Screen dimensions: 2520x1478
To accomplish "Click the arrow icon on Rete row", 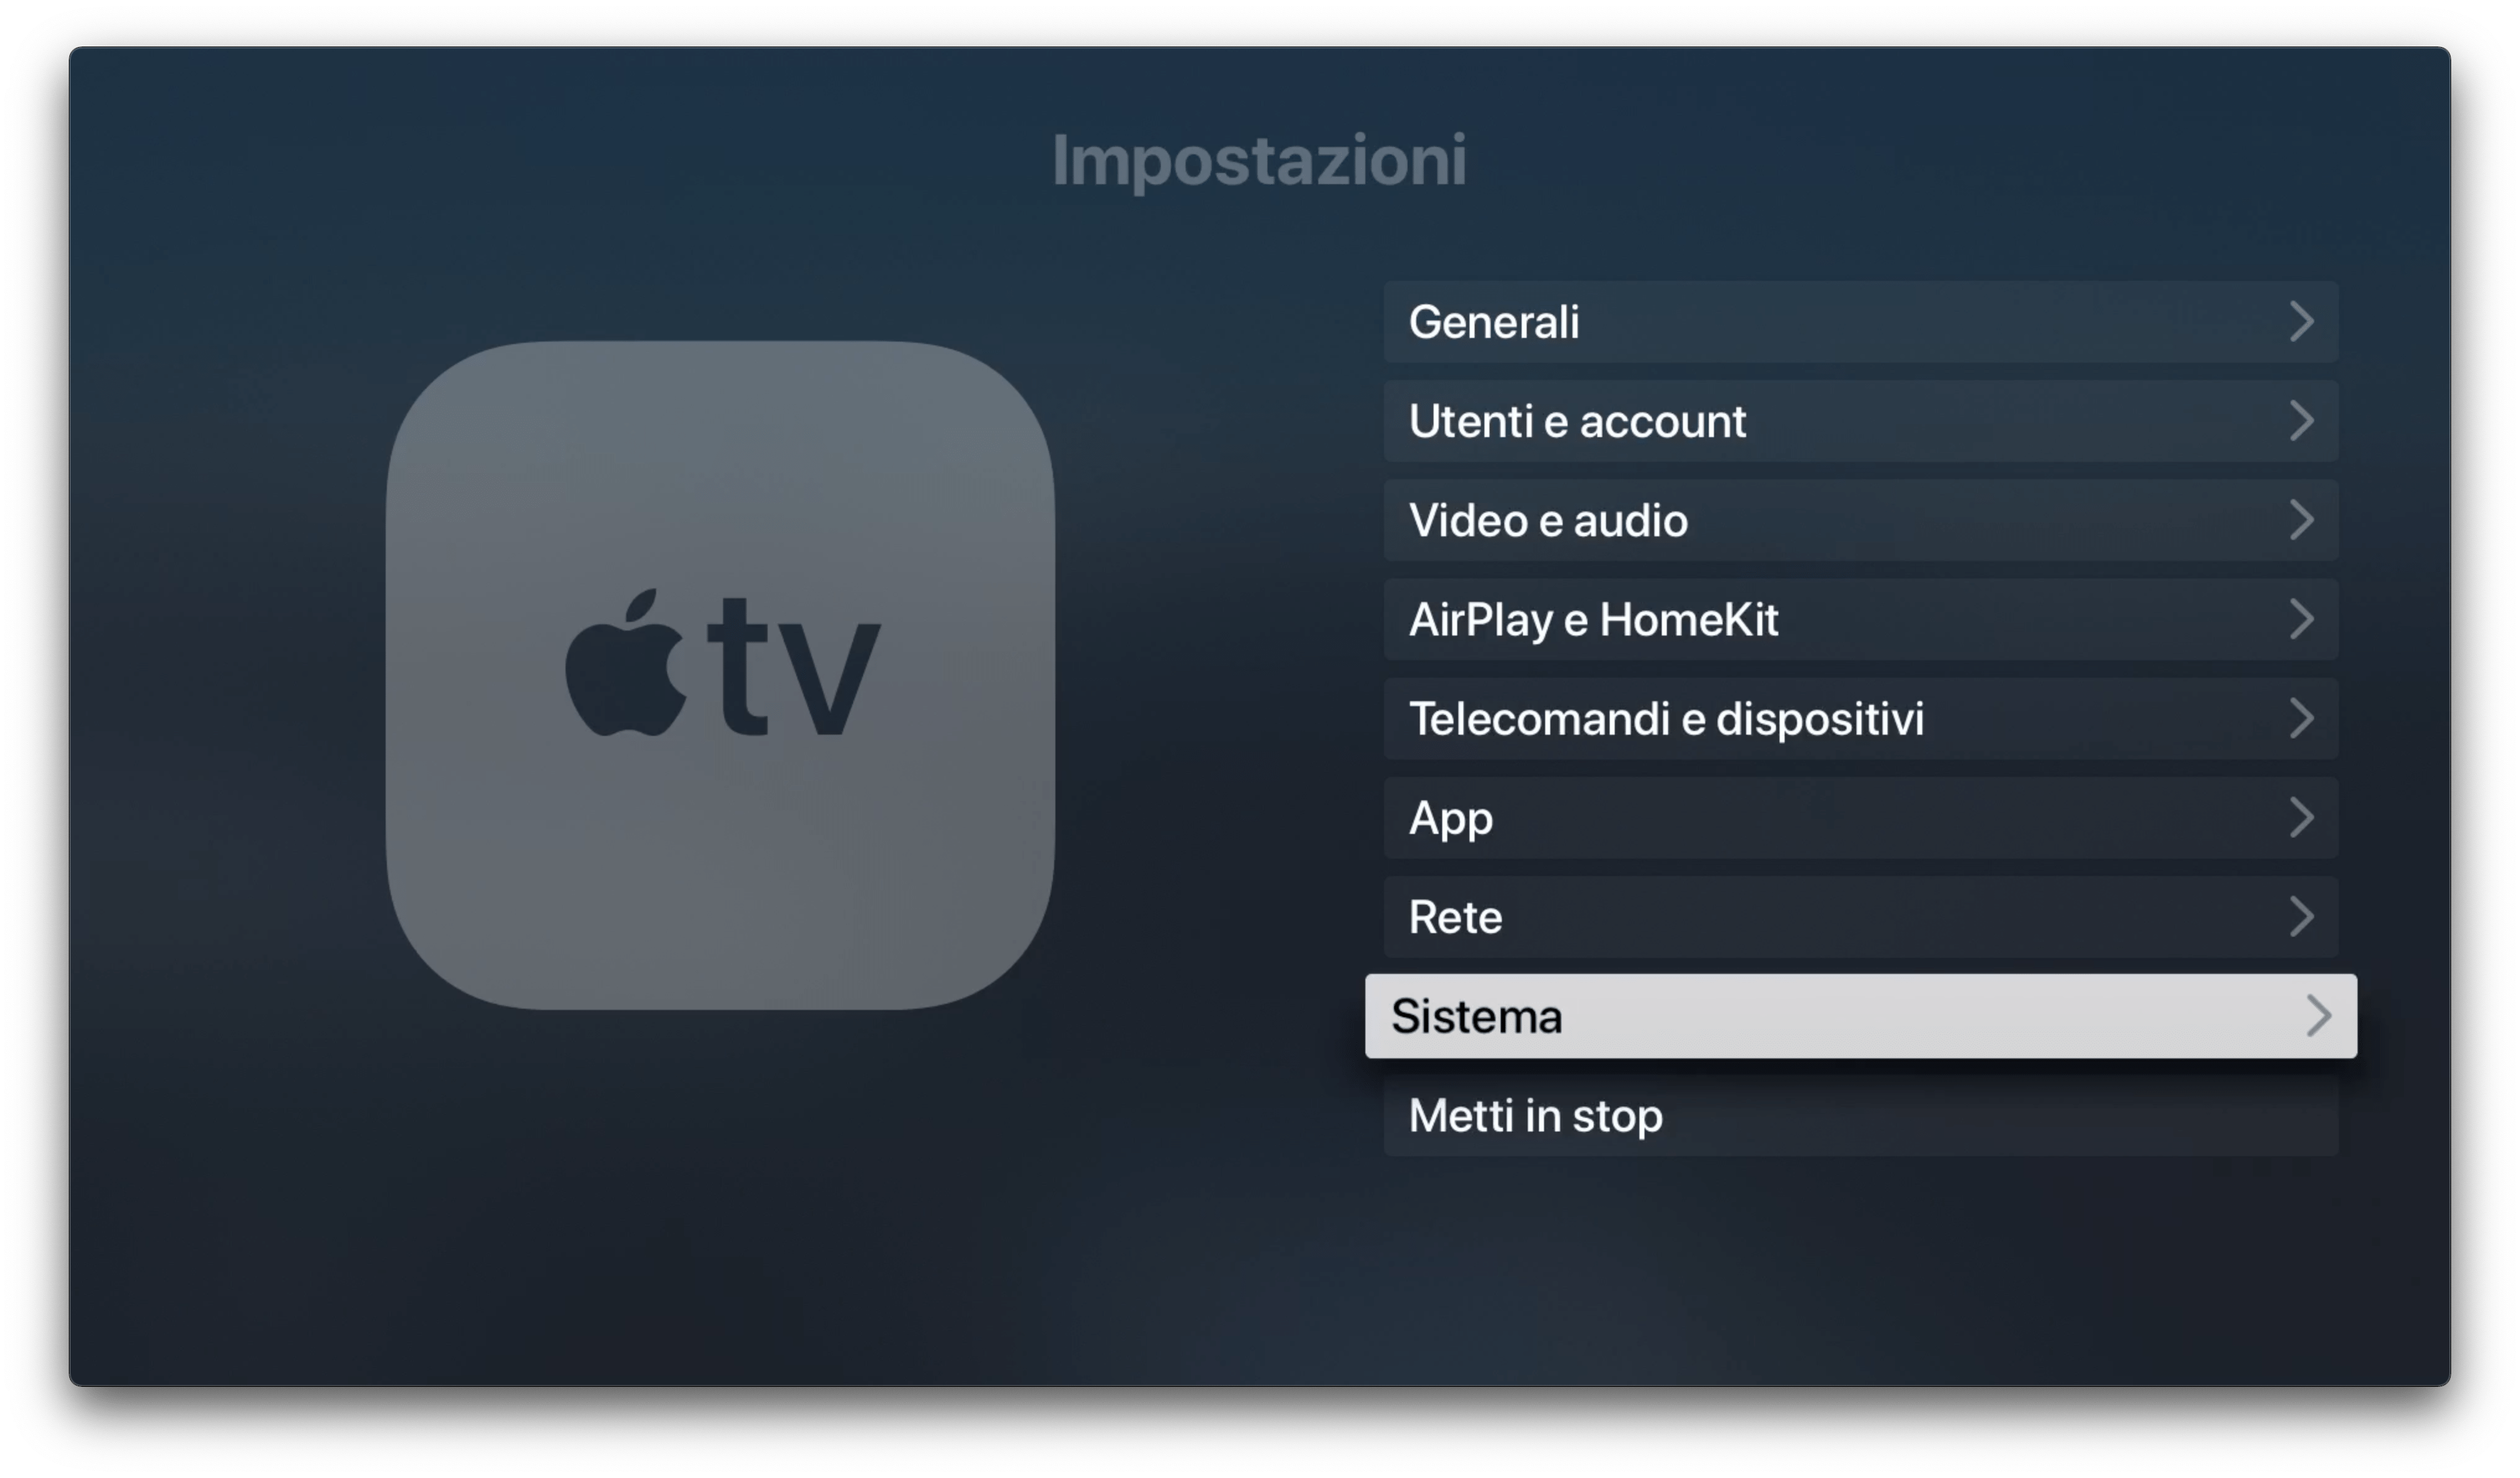I will click(x=2302, y=917).
